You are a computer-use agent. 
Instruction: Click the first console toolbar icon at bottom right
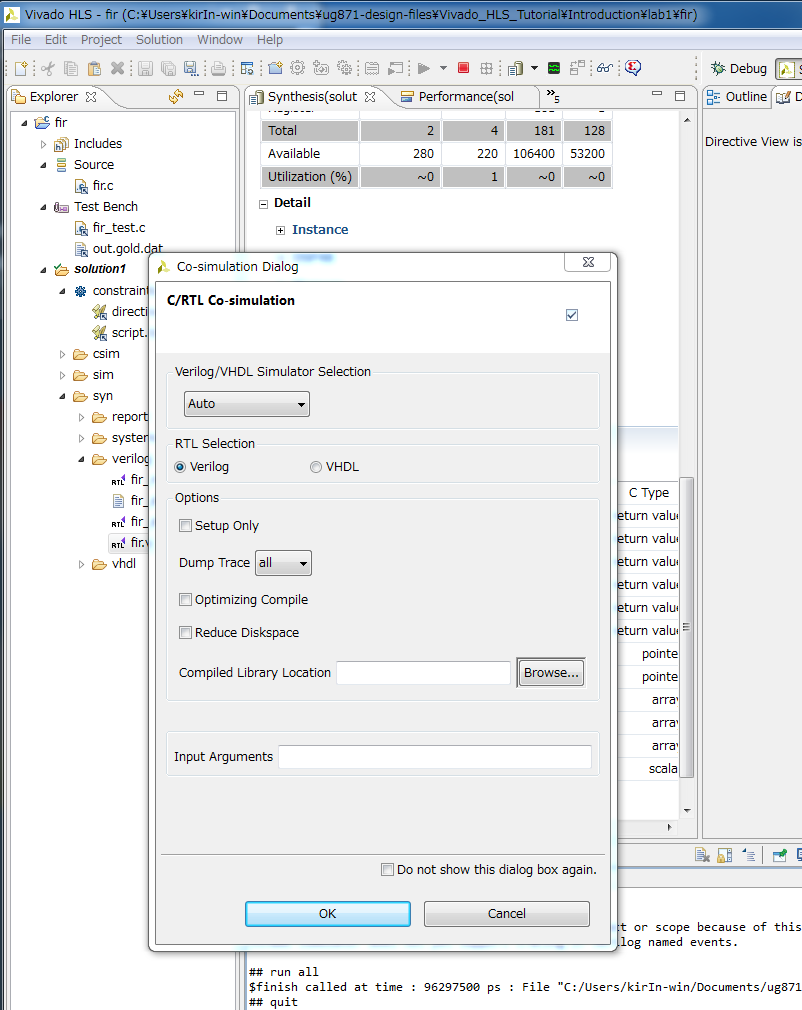[x=702, y=855]
